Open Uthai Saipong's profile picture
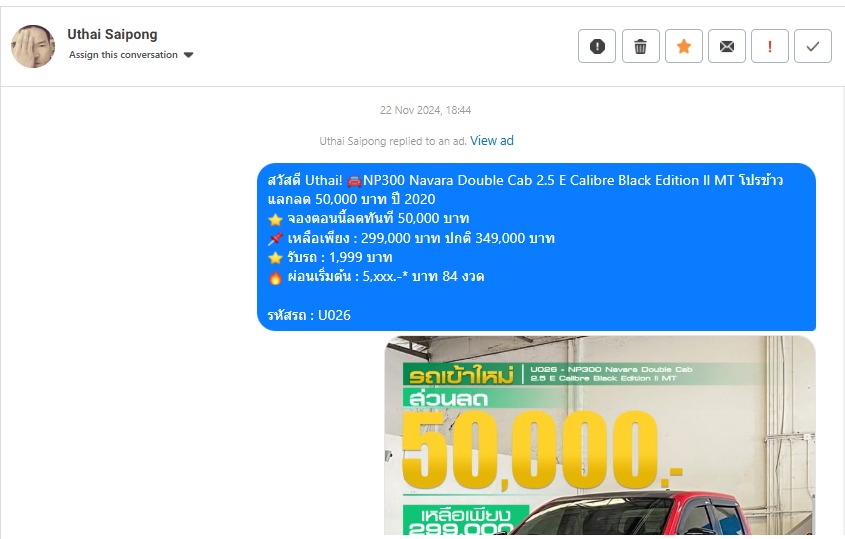The height and width of the screenshot is (539, 845). [x=33, y=46]
